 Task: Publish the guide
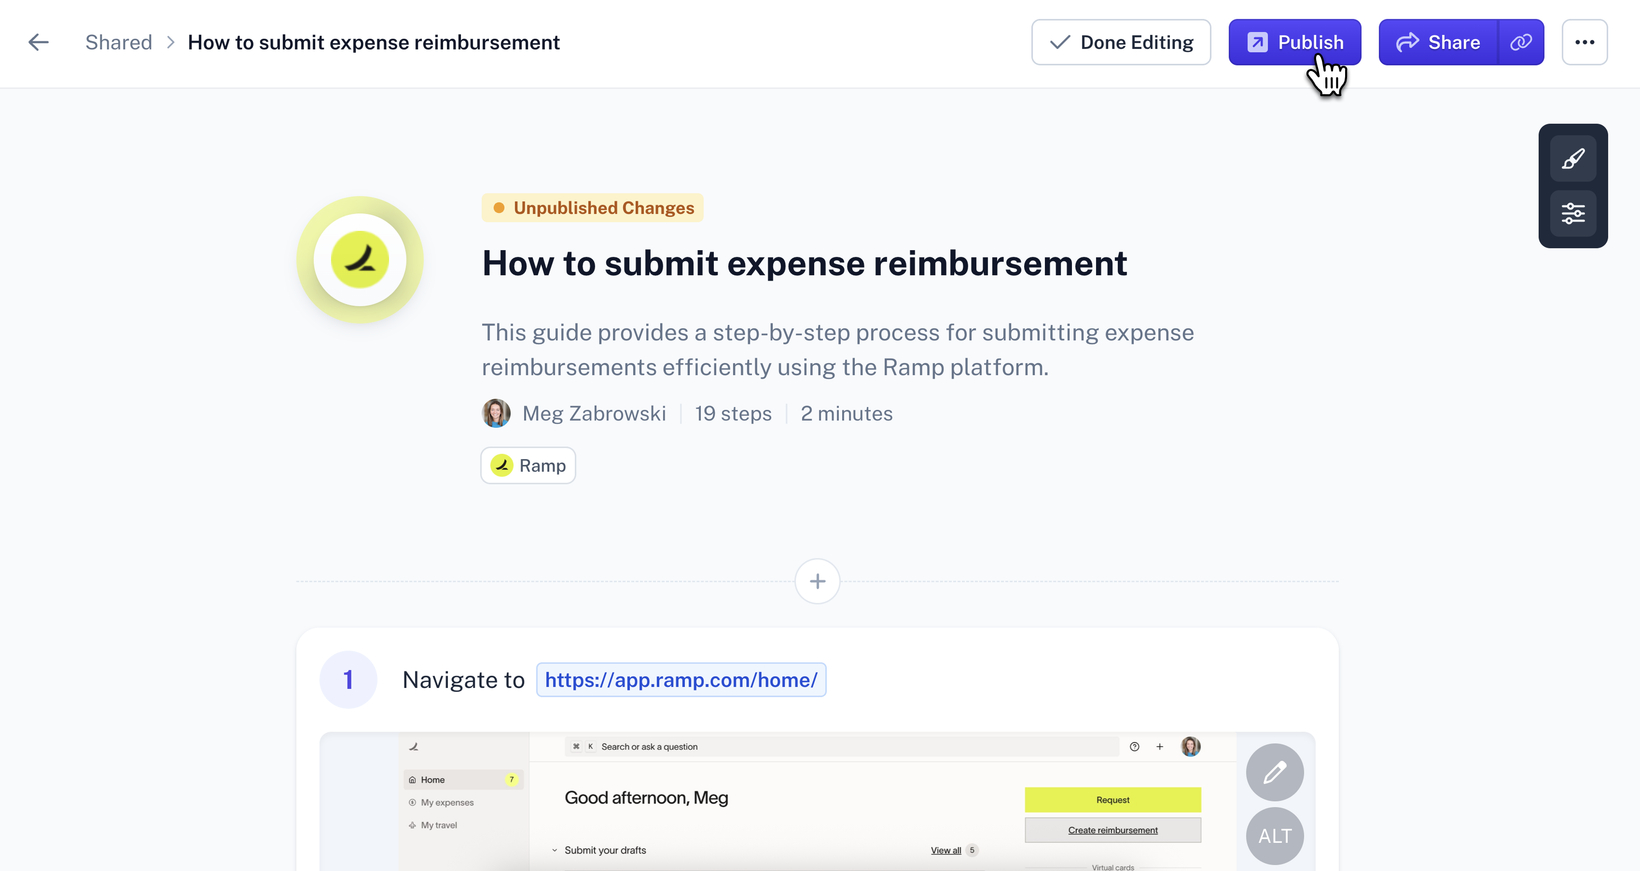click(1294, 42)
